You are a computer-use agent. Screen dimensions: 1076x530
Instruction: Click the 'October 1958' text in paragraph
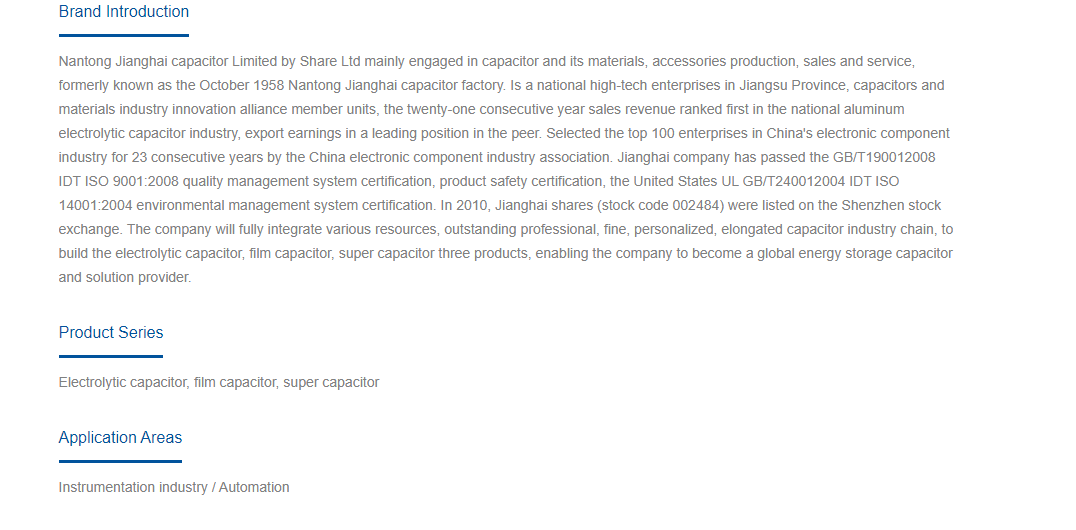click(x=242, y=86)
